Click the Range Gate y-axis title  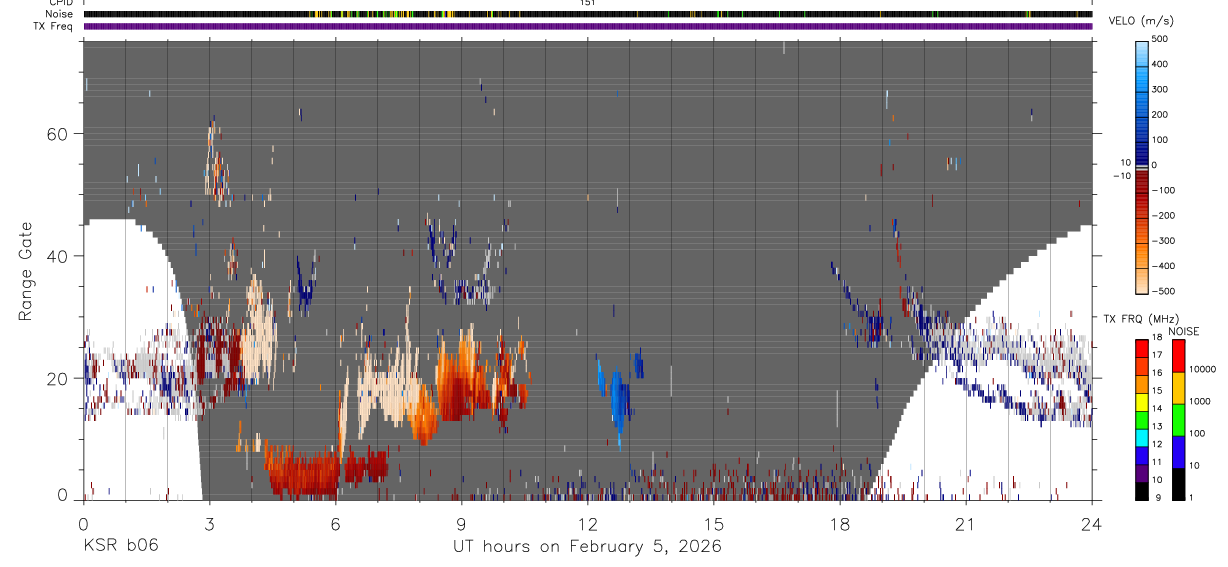25,271
